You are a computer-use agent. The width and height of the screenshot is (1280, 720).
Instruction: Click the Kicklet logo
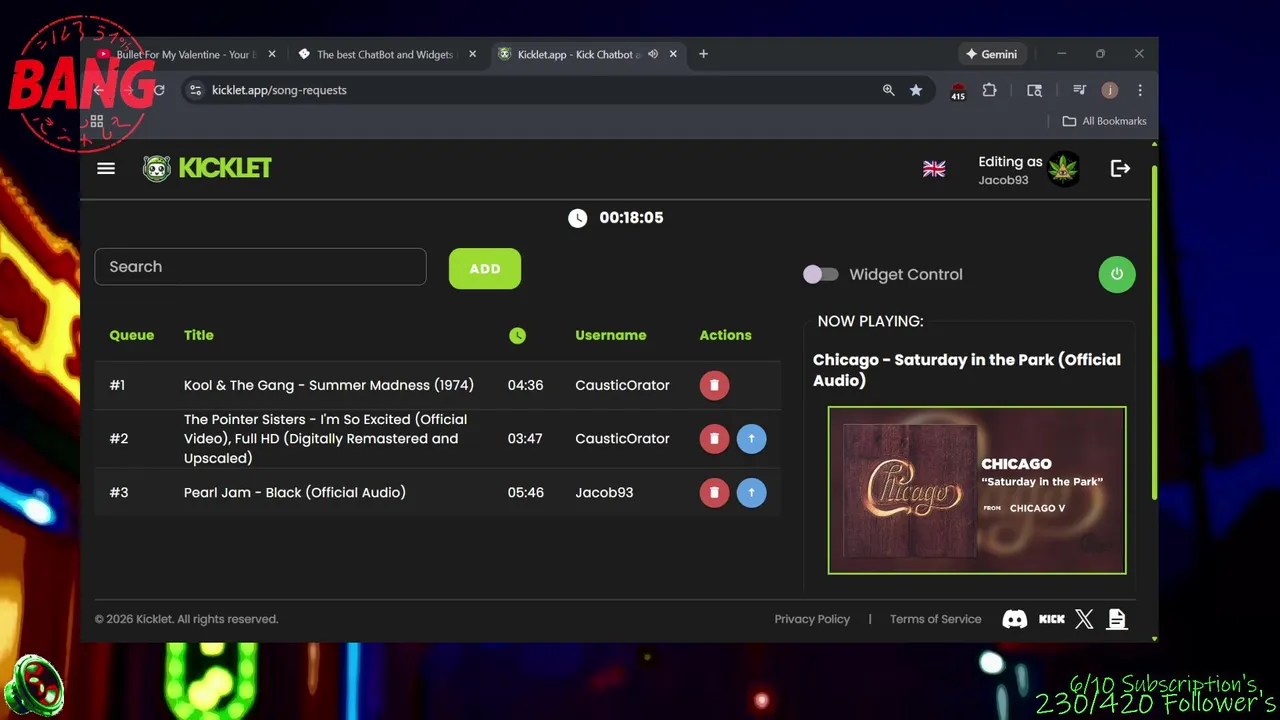coord(207,168)
